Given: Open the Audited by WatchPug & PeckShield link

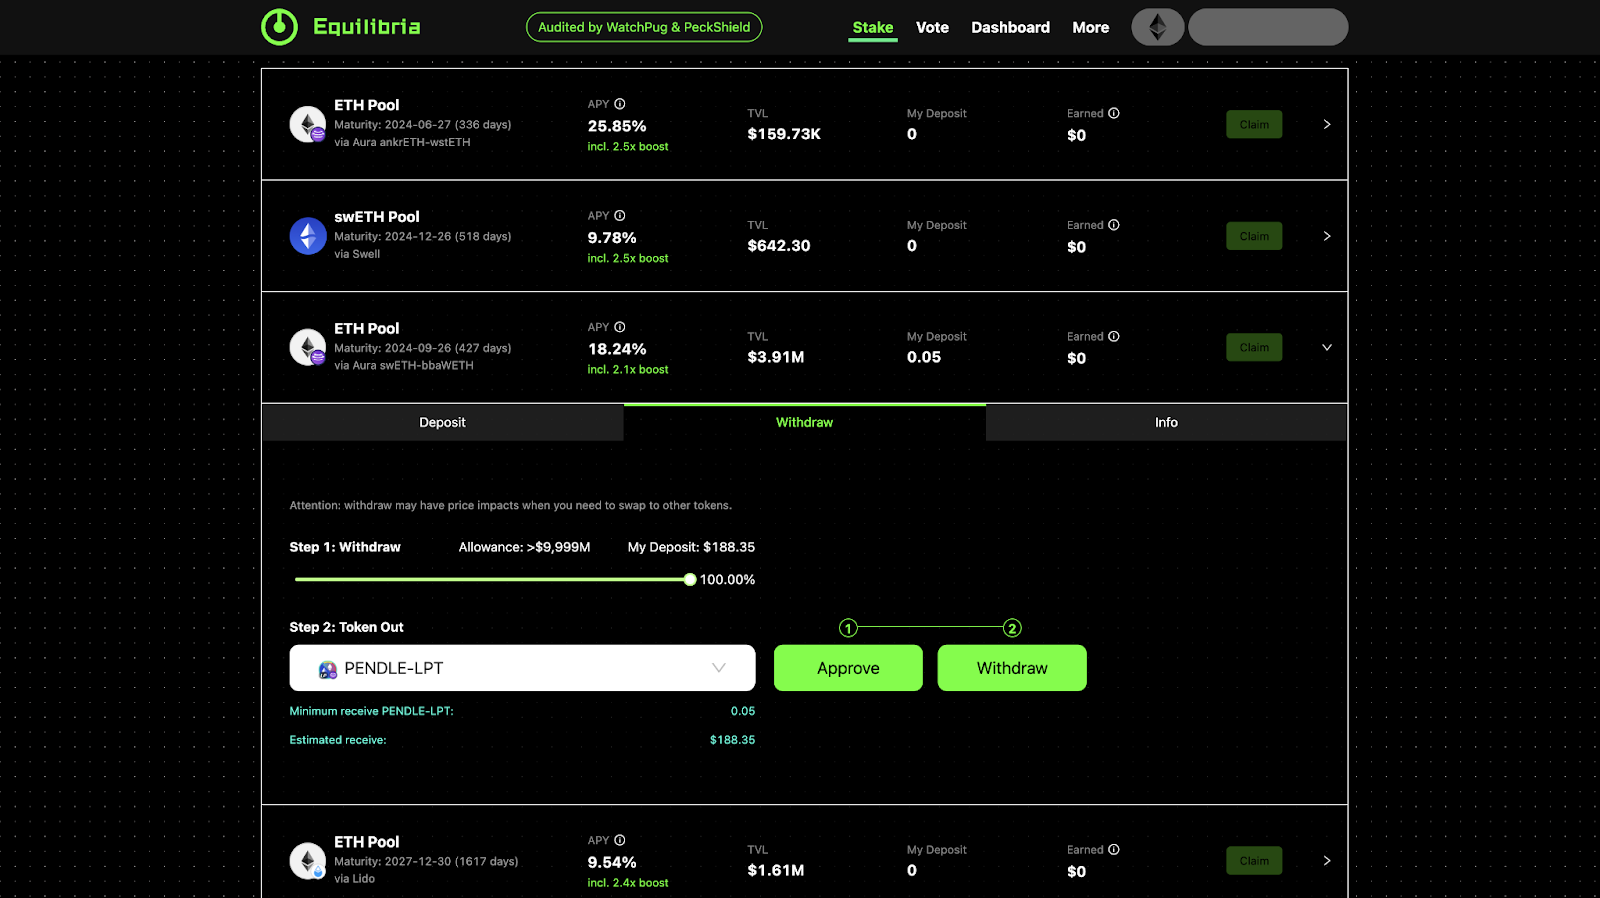Looking at the screenshot, I should point(644,27).
